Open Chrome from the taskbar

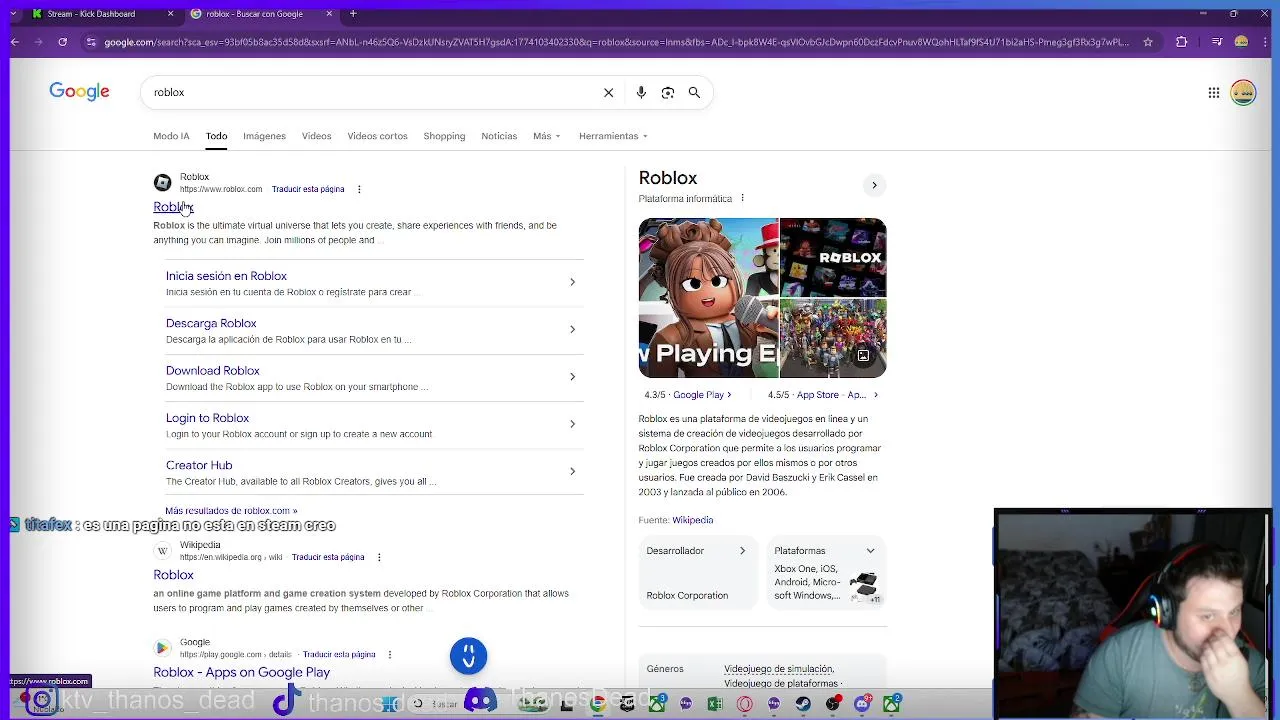[597, 704]
